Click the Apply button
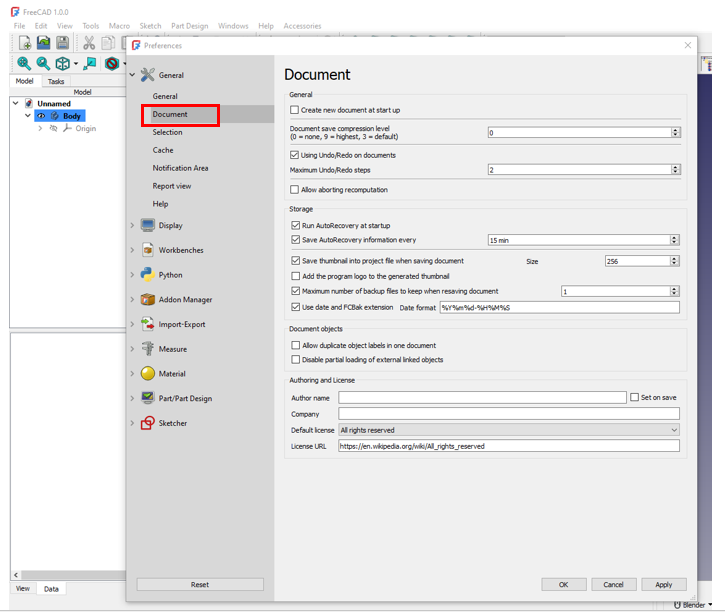The image size is (725, 612). click(x=663, y=584)
